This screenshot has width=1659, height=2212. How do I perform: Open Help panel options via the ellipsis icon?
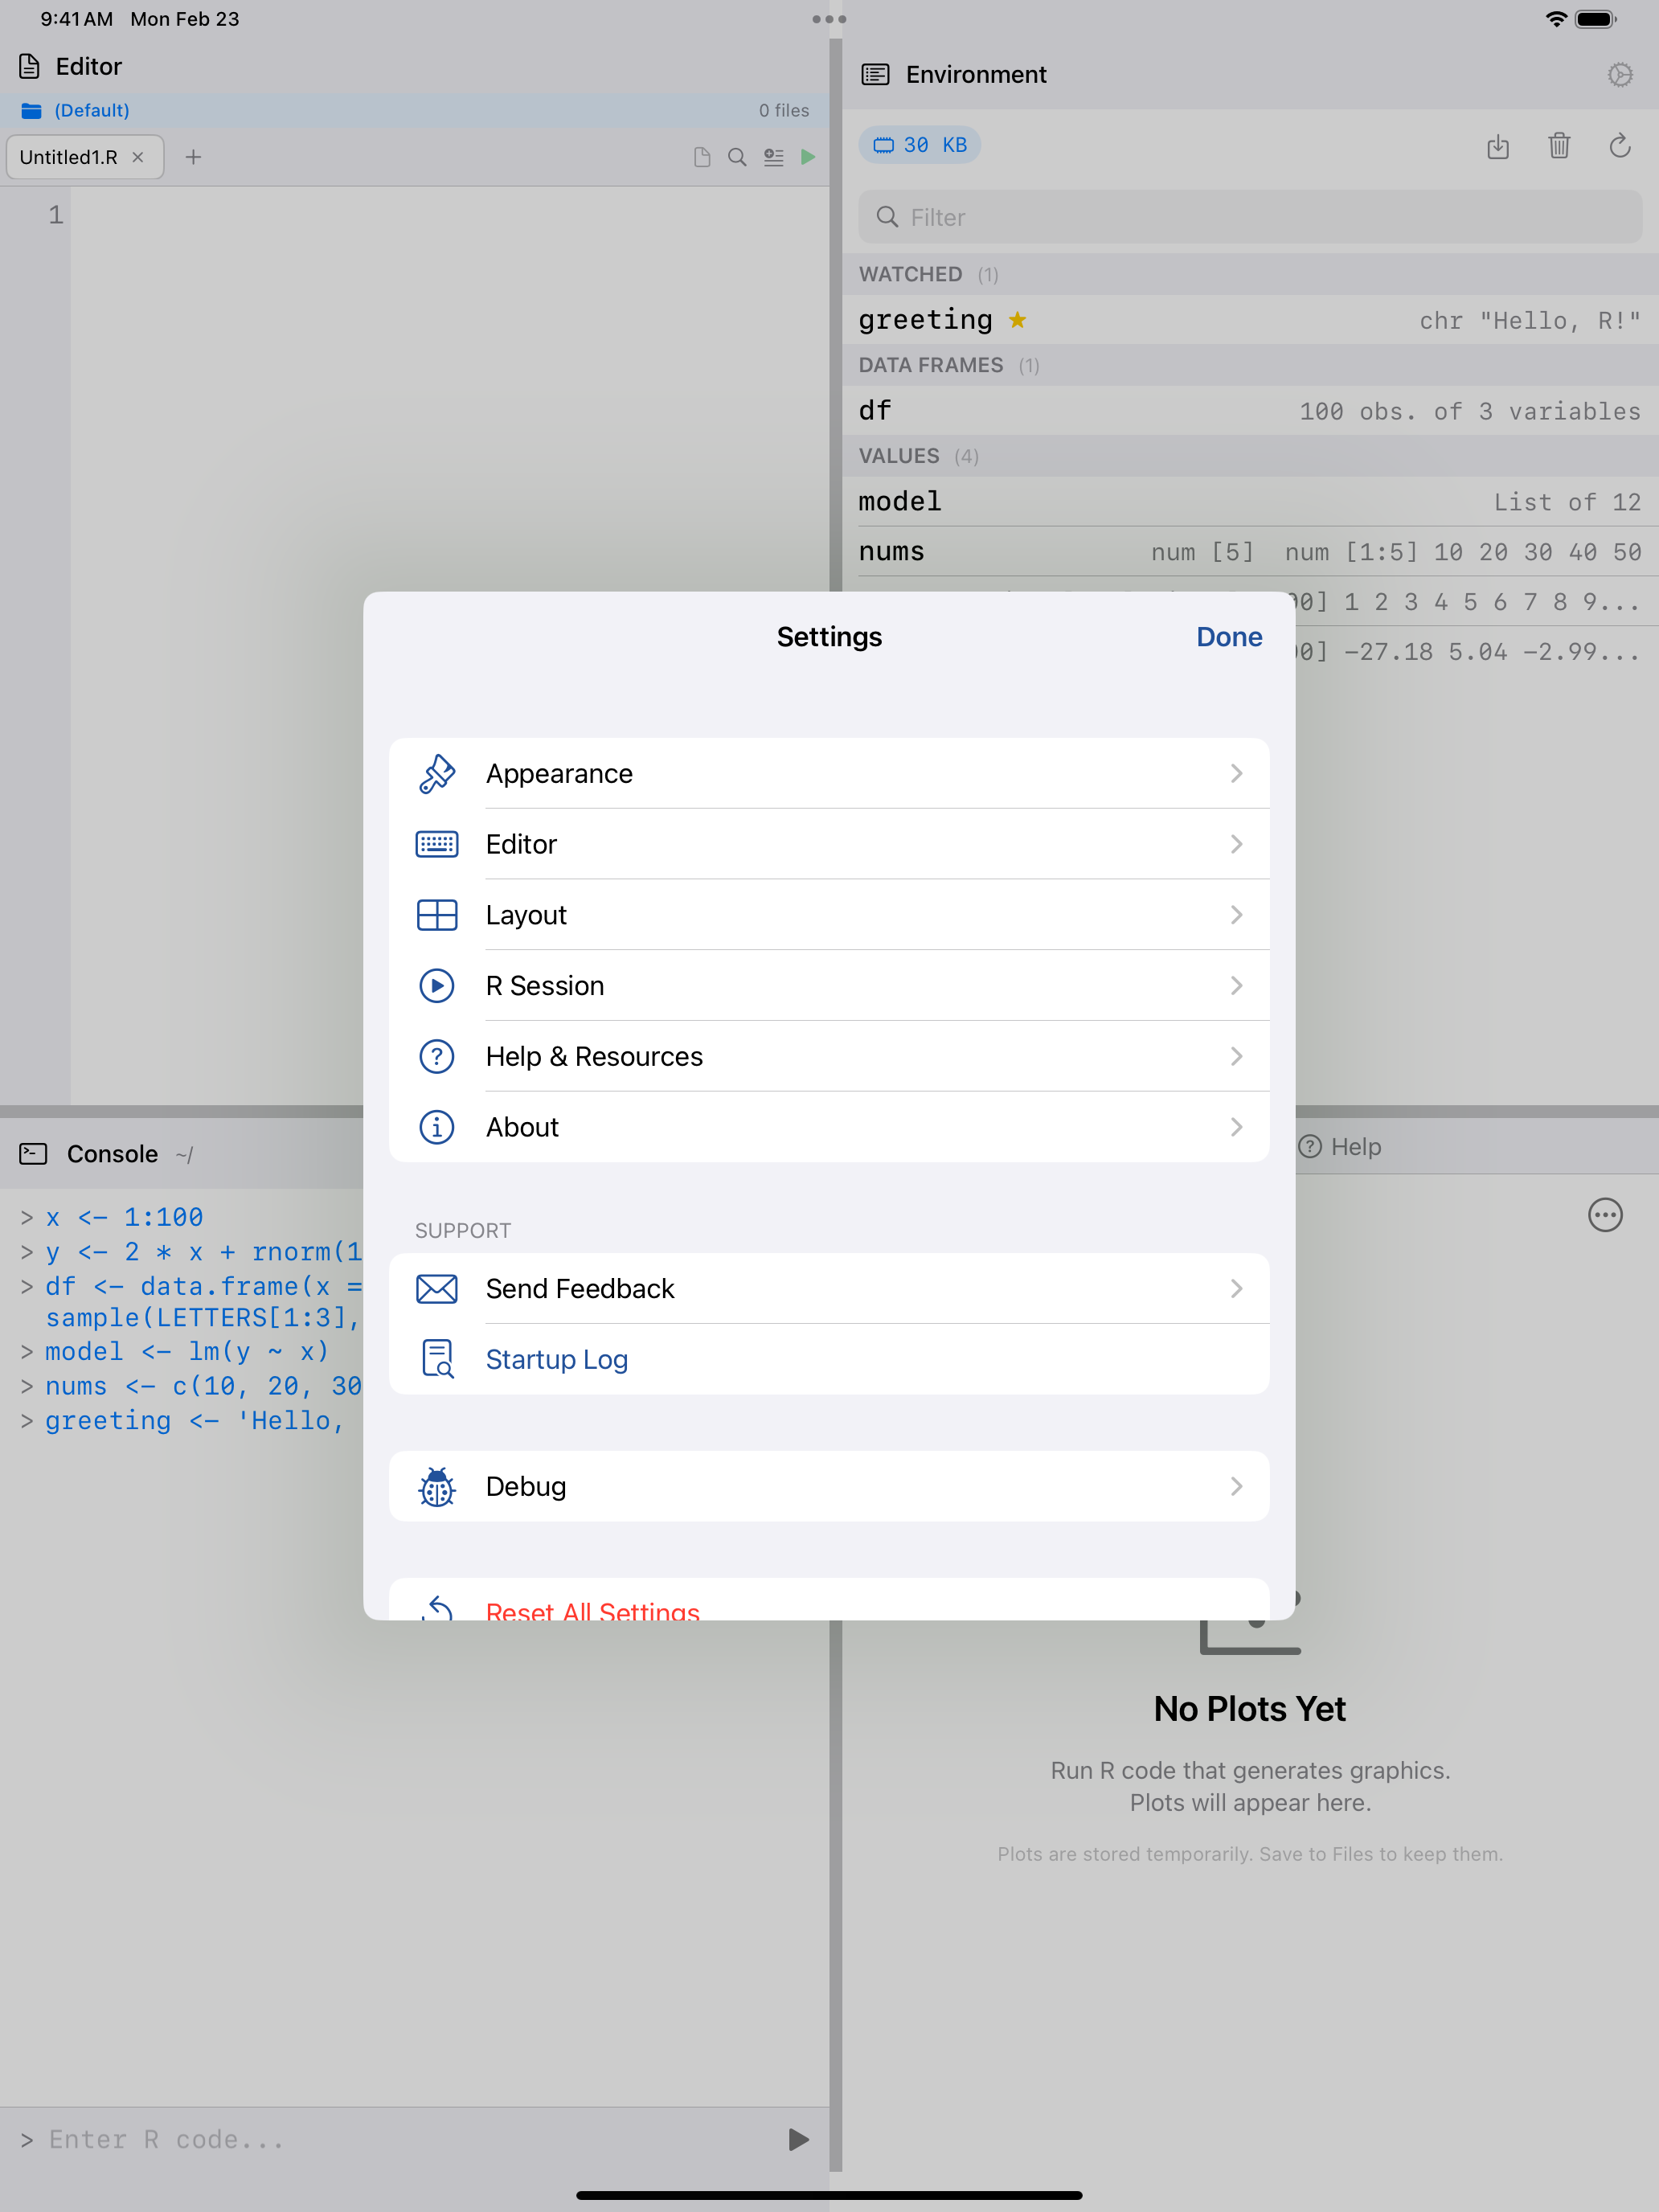point(1604,1215)
